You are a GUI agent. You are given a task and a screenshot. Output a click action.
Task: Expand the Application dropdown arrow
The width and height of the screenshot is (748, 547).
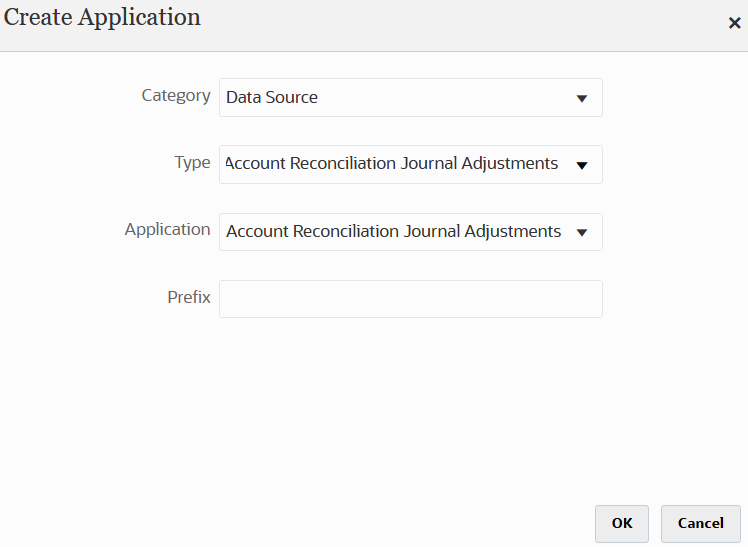click(581, 232)
